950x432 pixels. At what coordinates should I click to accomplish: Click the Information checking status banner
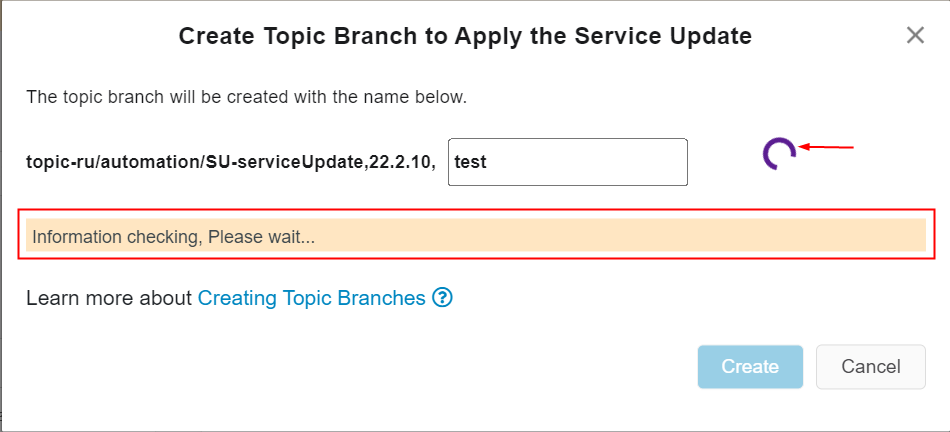(475, 237)
